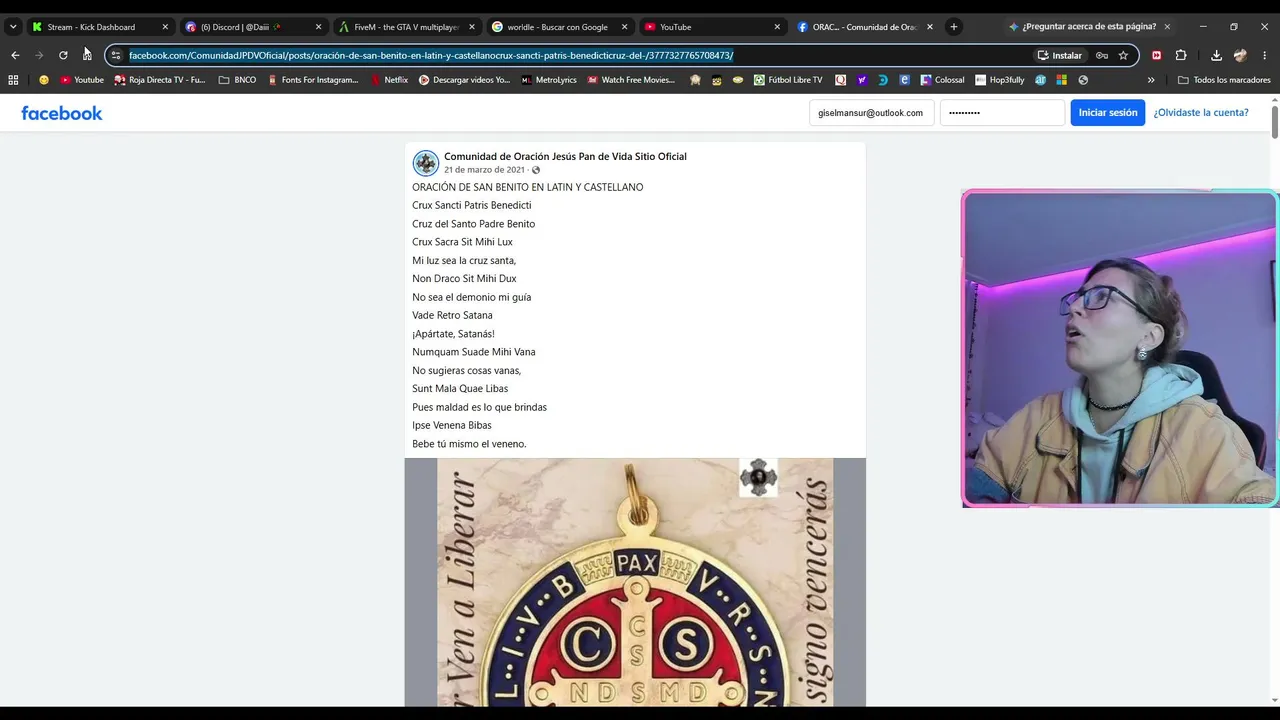Open the Netflix bookmark
1280x720 pixels.
coord(390,80)
